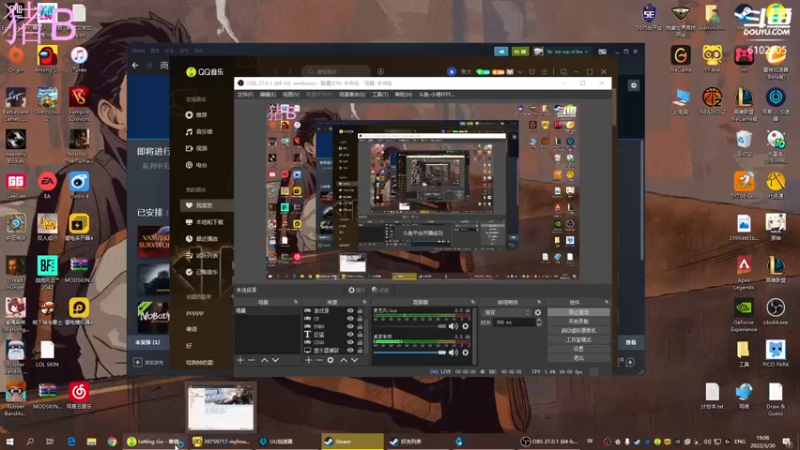Remove selected source with minus icon
Screen dimensions: 800x450
pyautogui.click(x=319, y=360)
